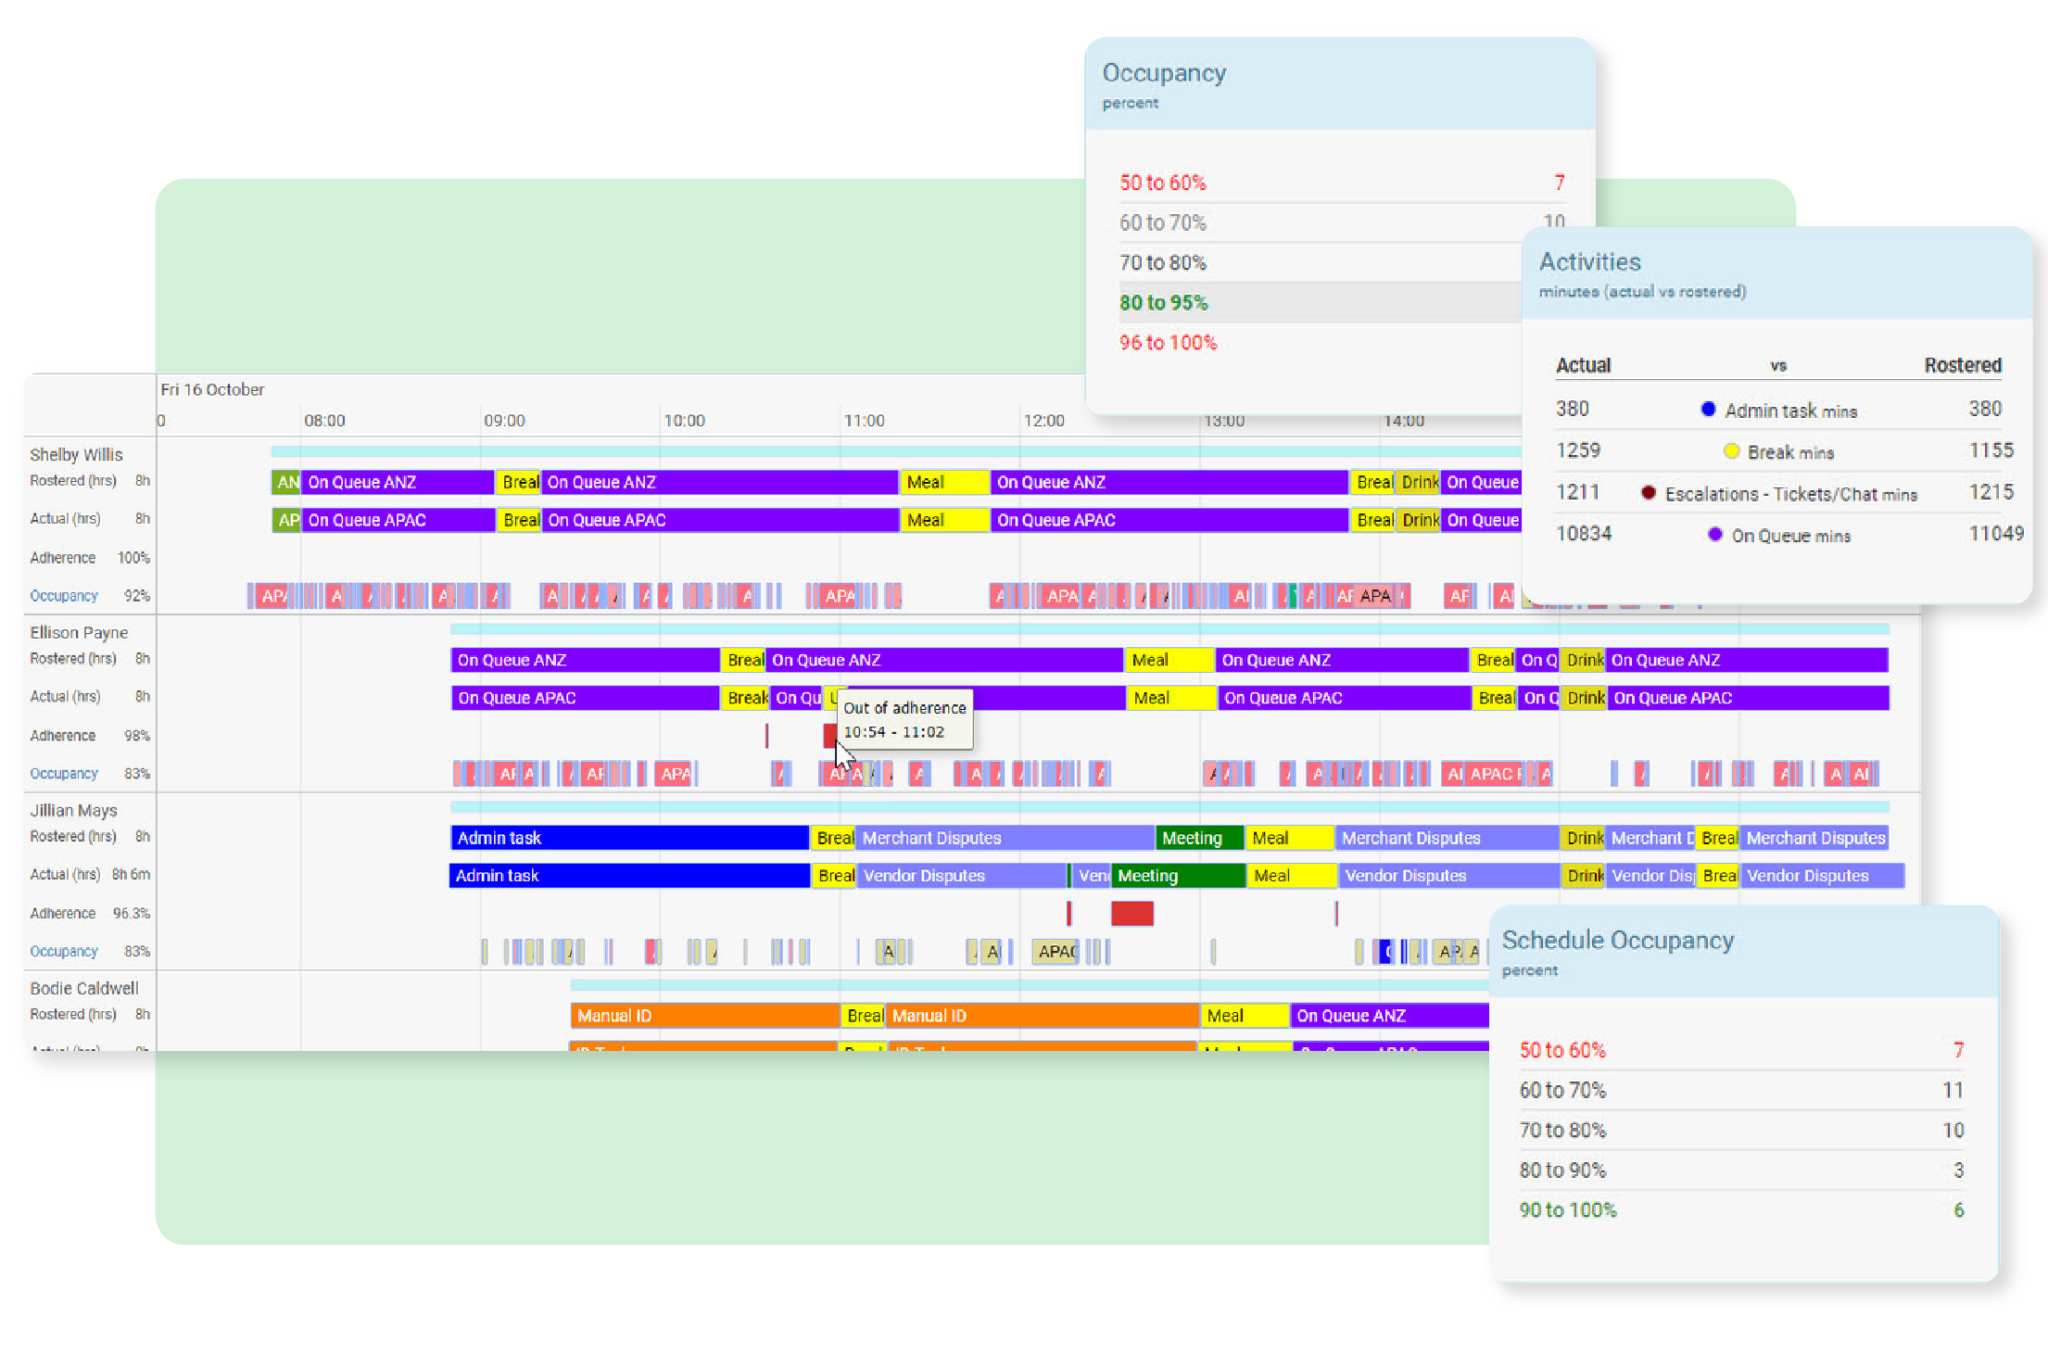This screenshot has width=2048, height=1354.
Task: Select the 80 to 95% occupancy row
Action: (x=1163, y=303)
